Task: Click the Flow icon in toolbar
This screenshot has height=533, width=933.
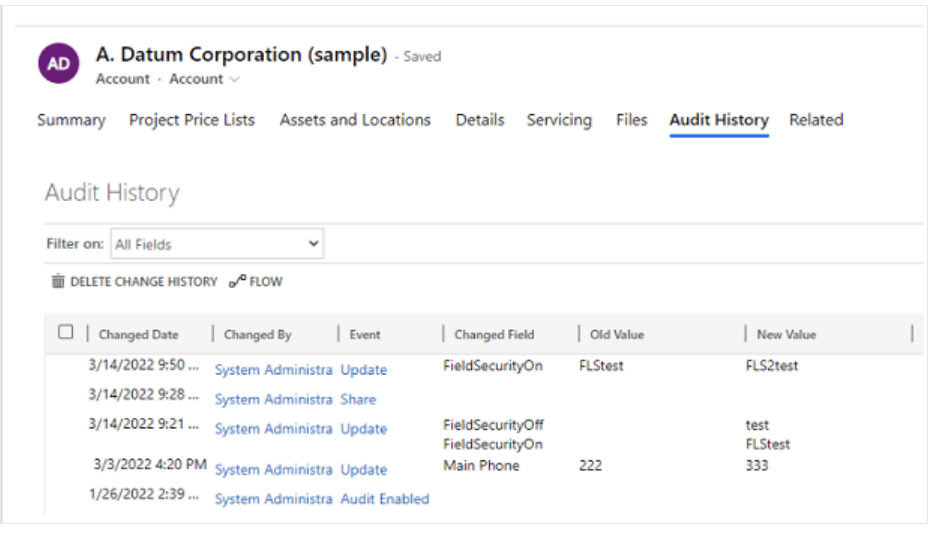Action: click(x=237, y=282)
